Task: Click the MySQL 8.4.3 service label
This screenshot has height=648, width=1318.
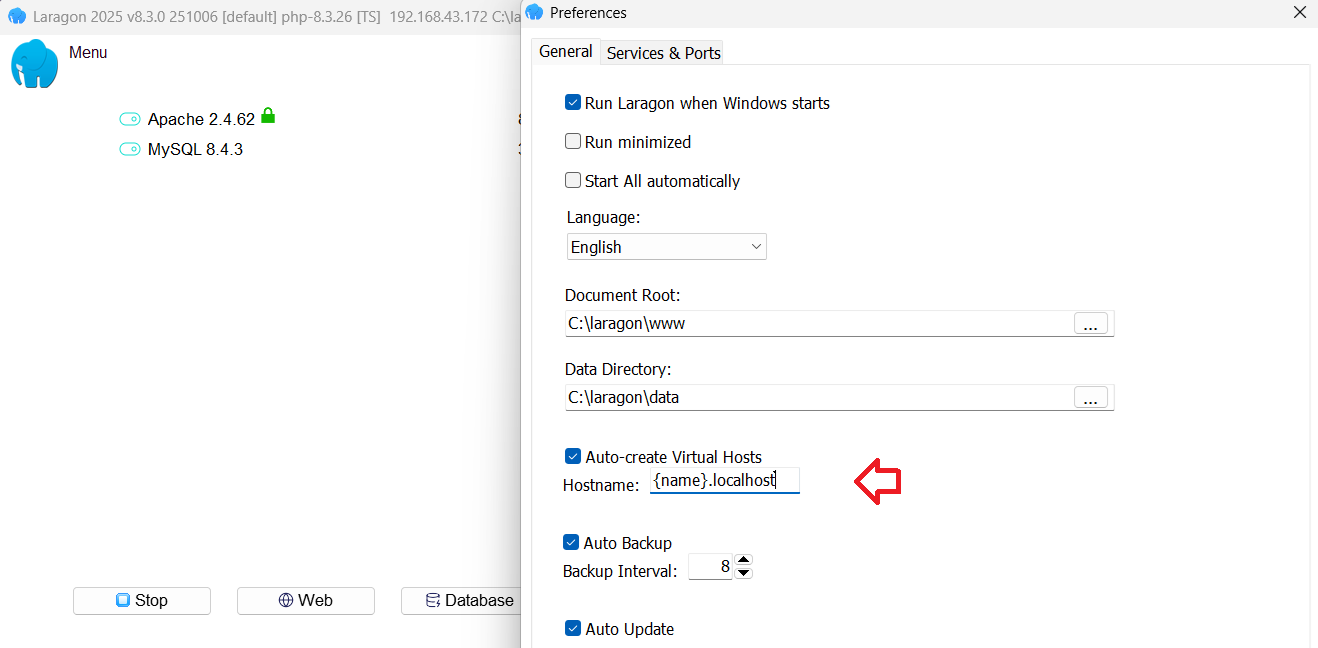Action: (195, 149)
